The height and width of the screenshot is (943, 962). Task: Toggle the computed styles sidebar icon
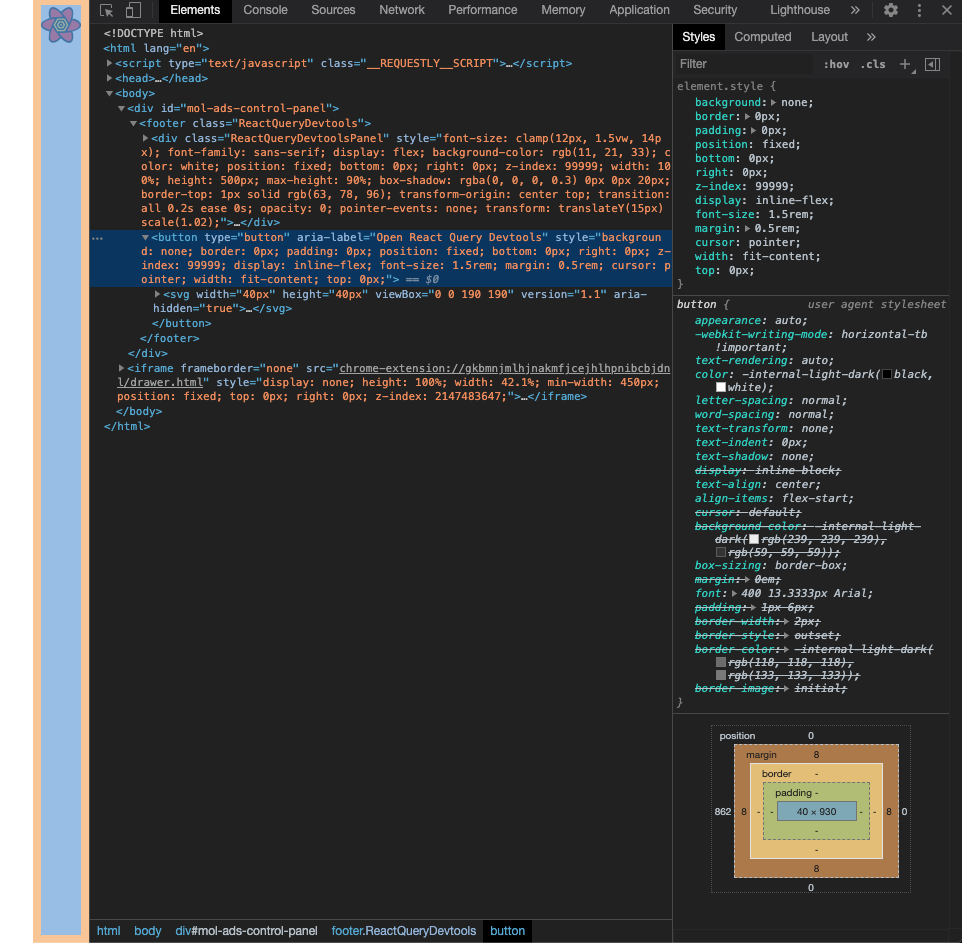click(933, 64)
